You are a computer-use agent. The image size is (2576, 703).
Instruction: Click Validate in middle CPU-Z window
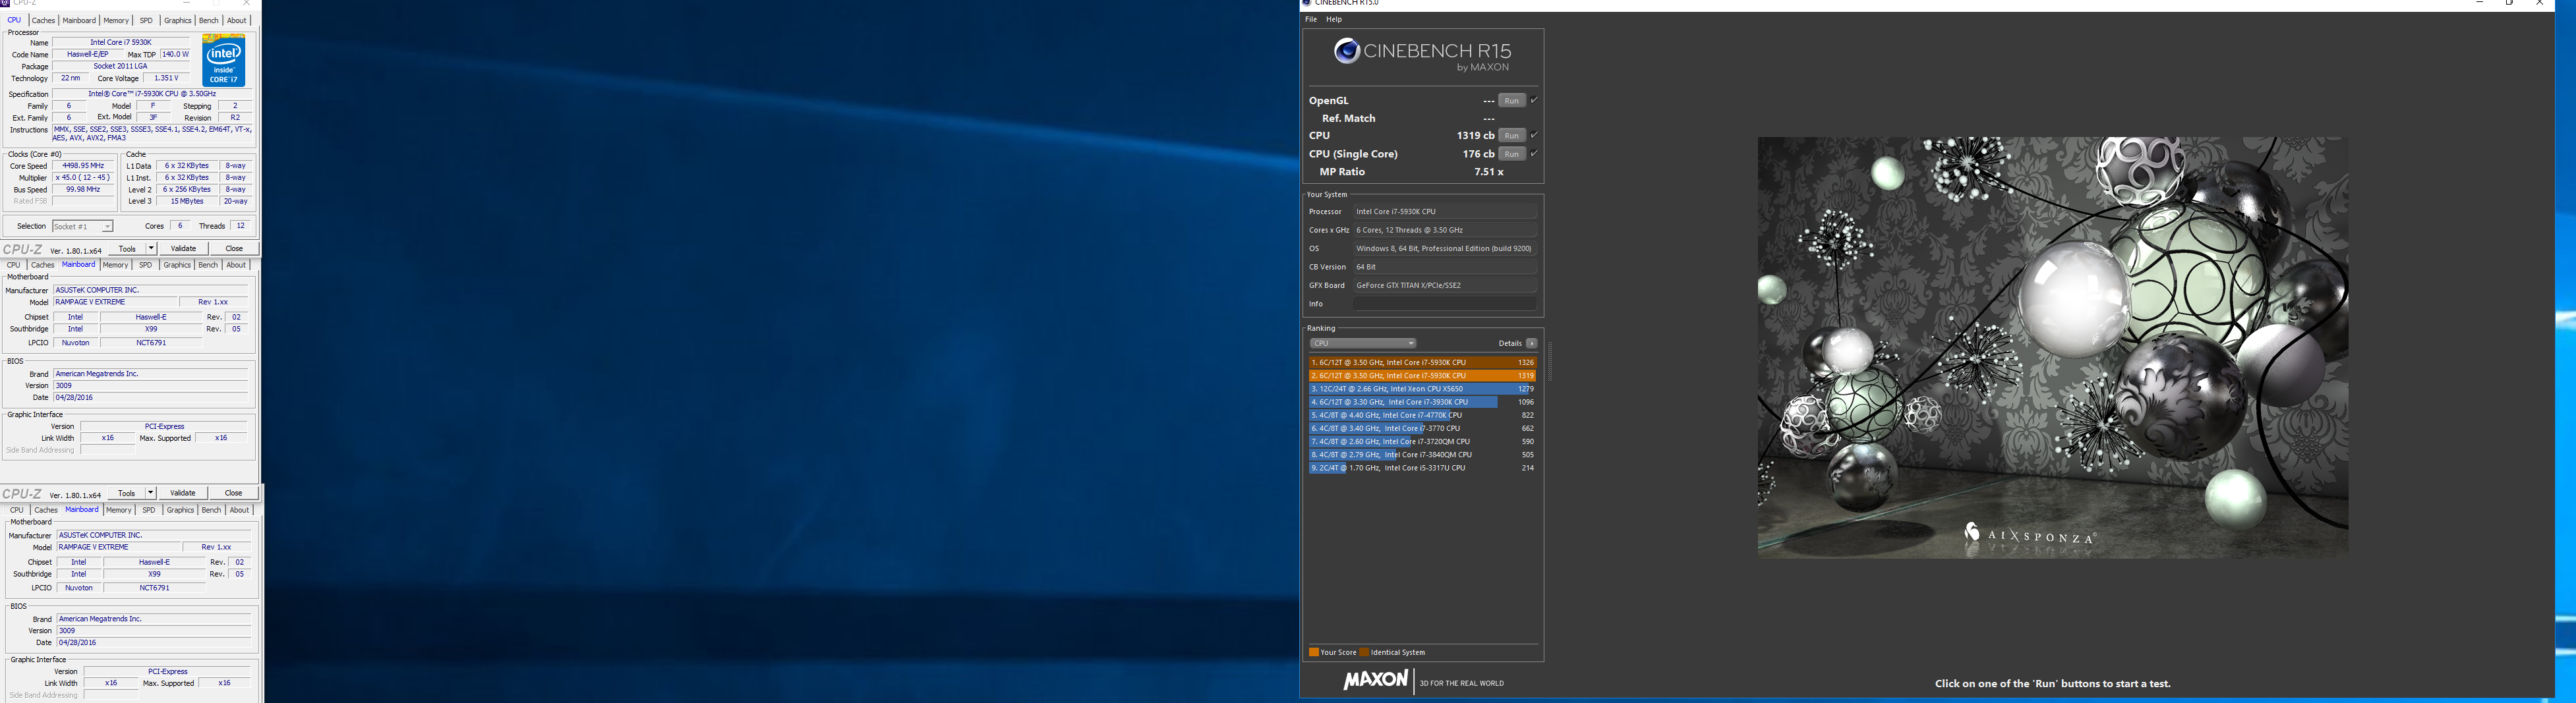183,493
